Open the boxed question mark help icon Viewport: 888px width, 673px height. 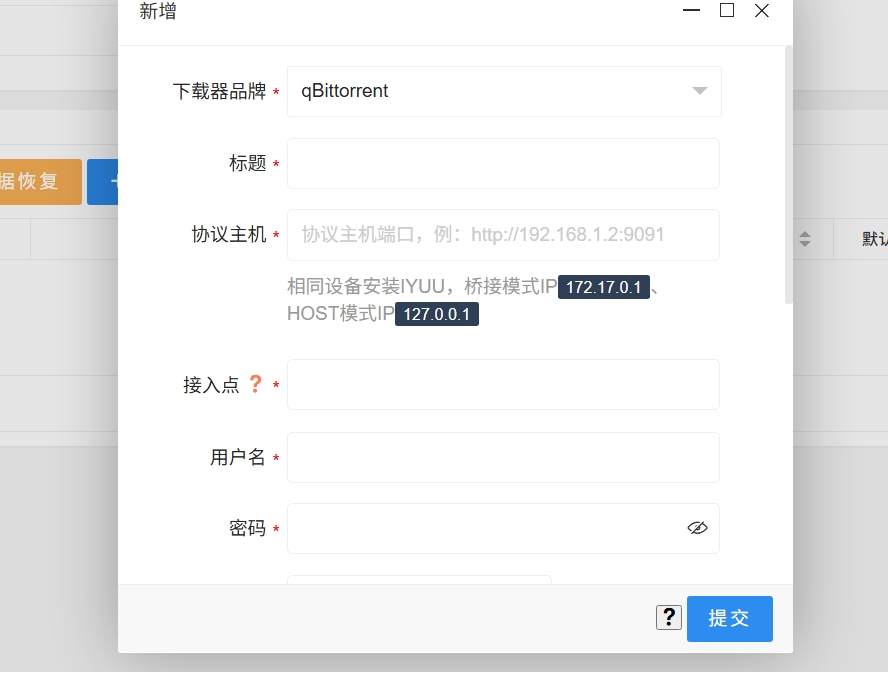pos(669,617)
